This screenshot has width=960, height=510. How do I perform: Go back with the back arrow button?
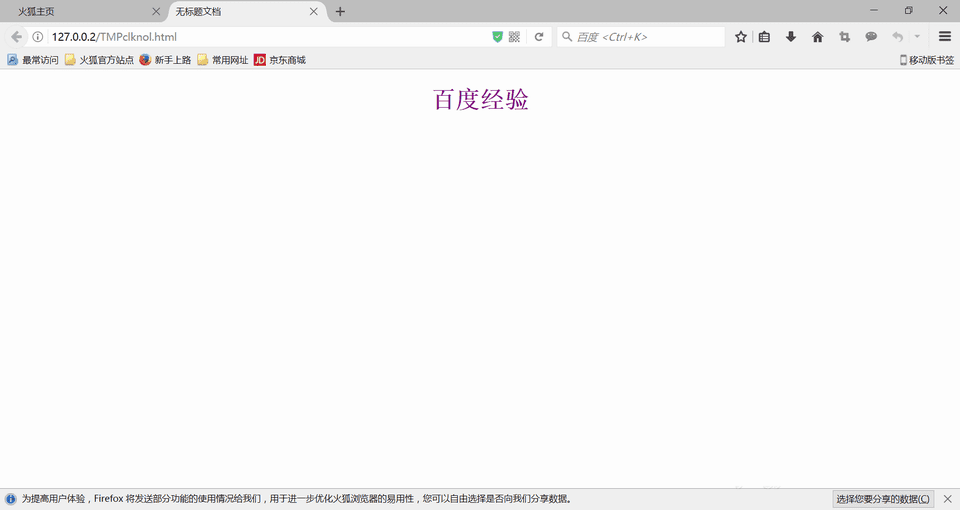(16, 37)
